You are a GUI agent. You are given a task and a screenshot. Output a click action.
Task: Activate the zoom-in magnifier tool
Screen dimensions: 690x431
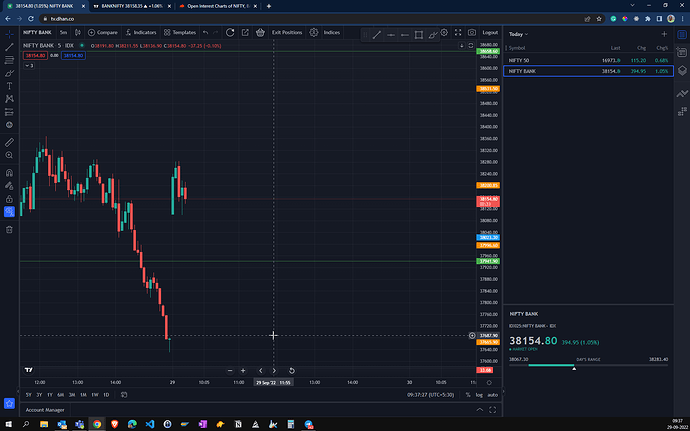[9, 155]
